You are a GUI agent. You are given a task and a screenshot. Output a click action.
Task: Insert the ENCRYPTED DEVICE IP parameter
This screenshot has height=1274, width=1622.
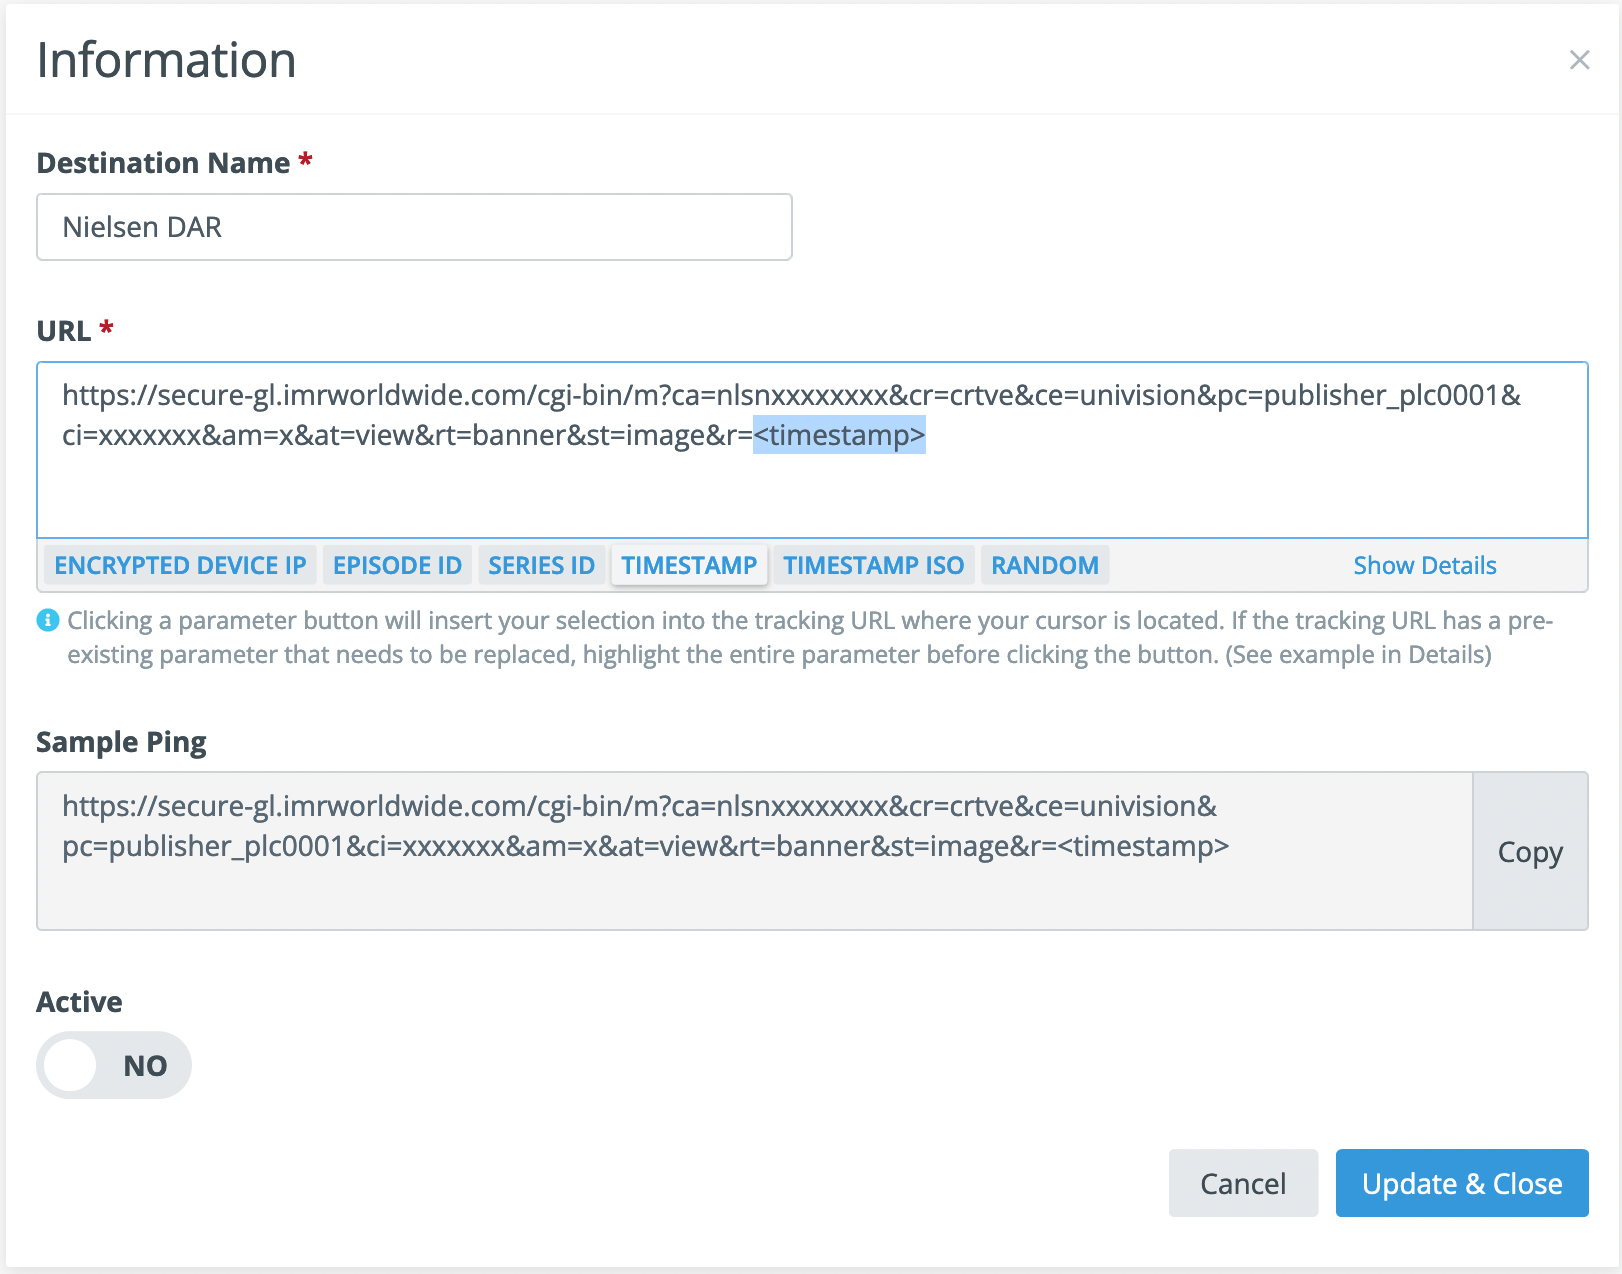[x=180, y=565]
